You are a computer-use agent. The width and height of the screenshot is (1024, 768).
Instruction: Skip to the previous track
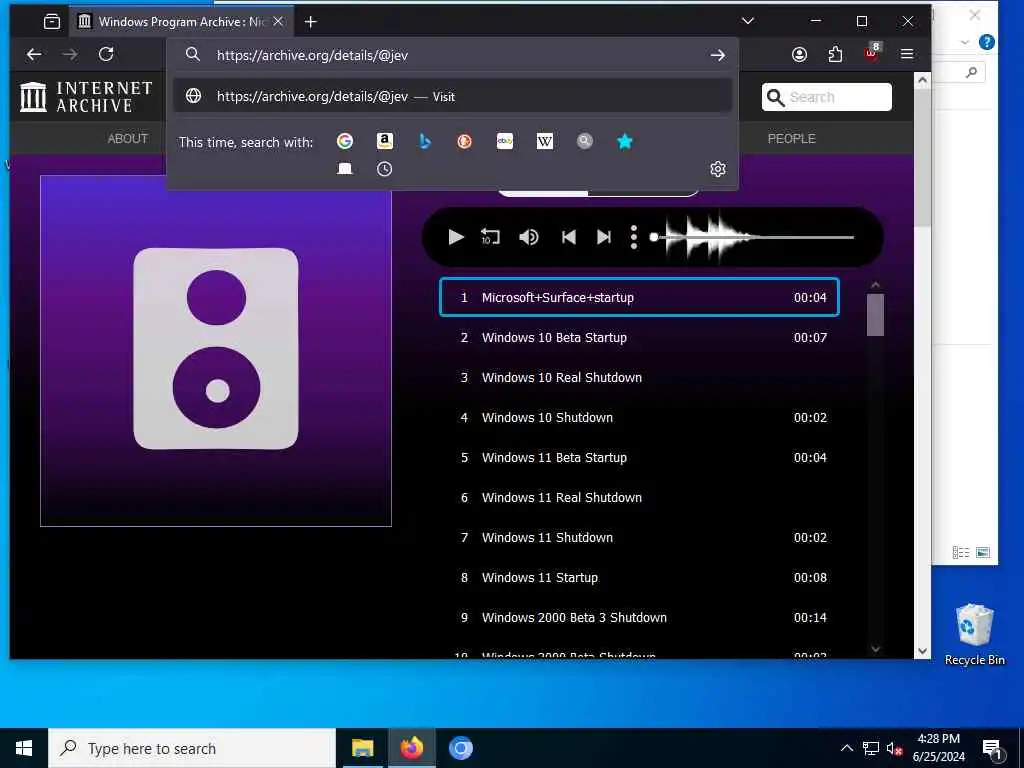[569, 237]
